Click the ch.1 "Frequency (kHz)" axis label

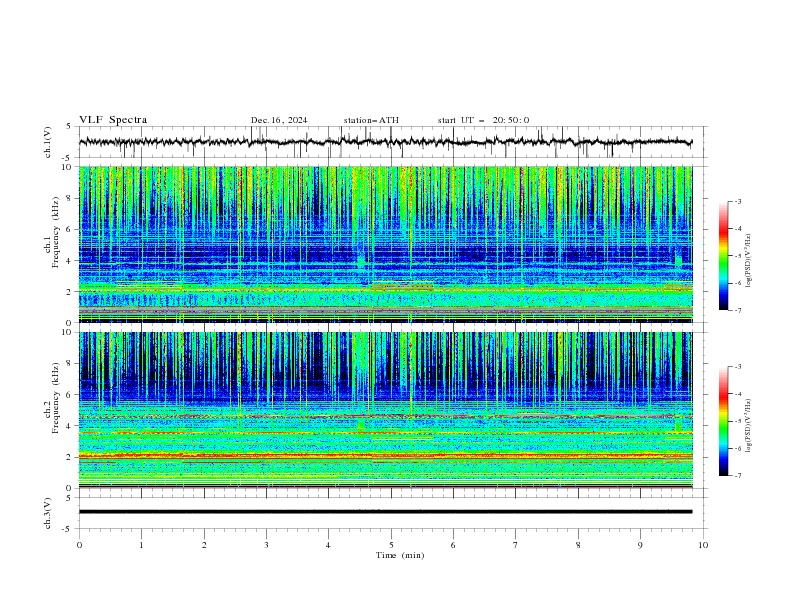pyautogui.click(x=56, y=232)
